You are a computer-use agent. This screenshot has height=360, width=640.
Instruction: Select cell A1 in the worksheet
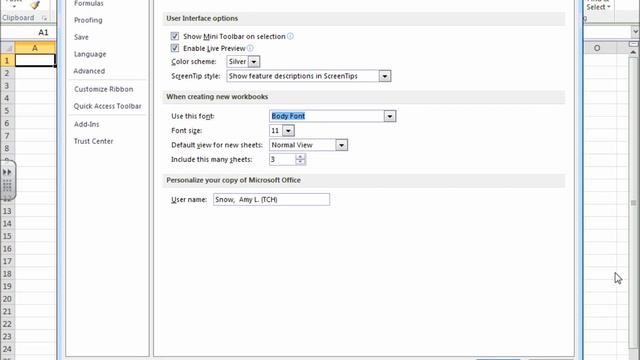35,61
